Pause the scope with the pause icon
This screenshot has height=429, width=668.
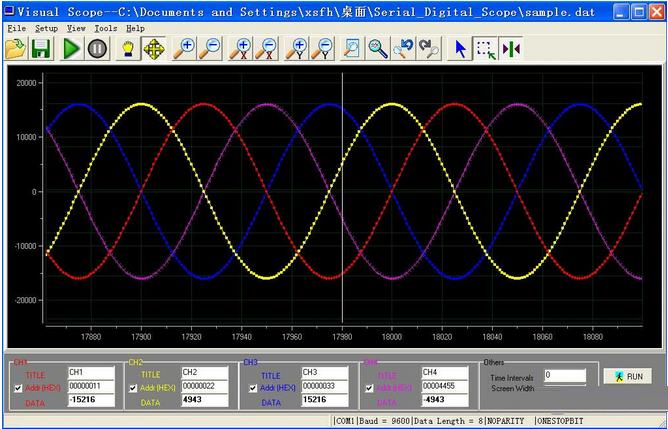click(x=97, y=48)
